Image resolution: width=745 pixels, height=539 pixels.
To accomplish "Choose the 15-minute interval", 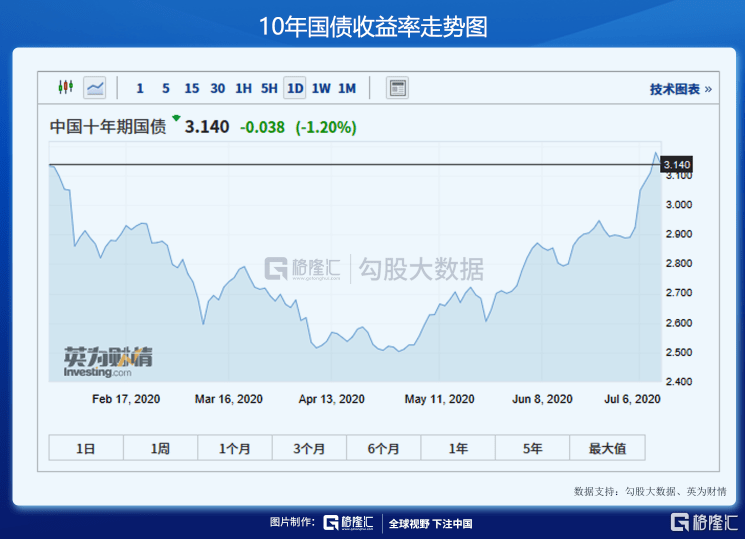I will point(191,88).
